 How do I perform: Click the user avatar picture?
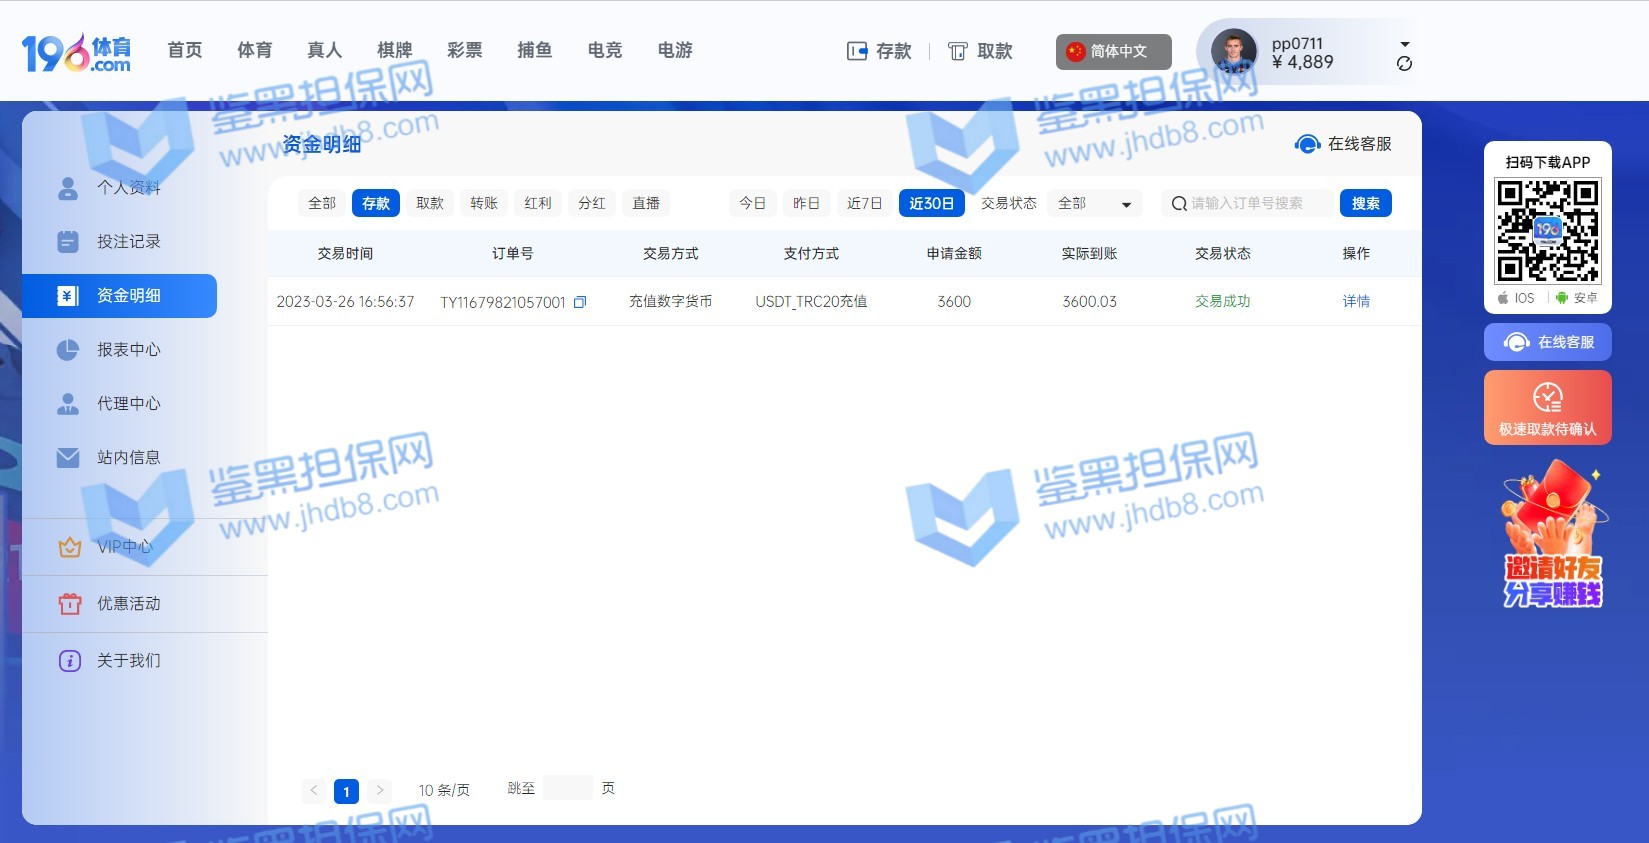click(1233, 51)
